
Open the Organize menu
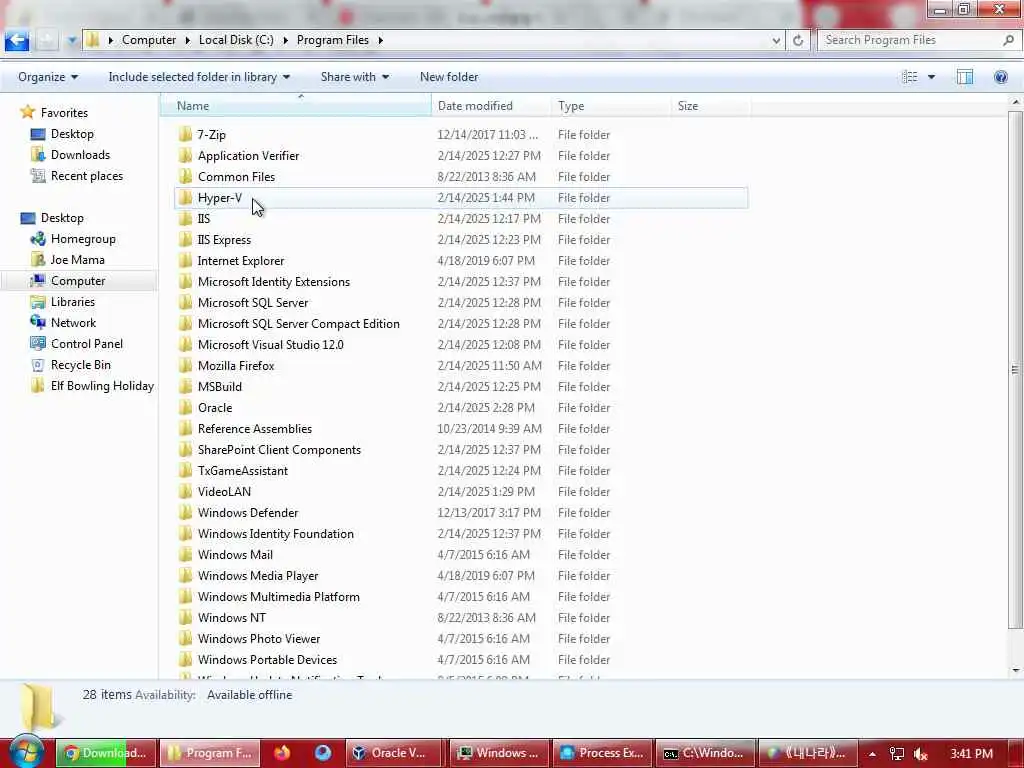48,77
